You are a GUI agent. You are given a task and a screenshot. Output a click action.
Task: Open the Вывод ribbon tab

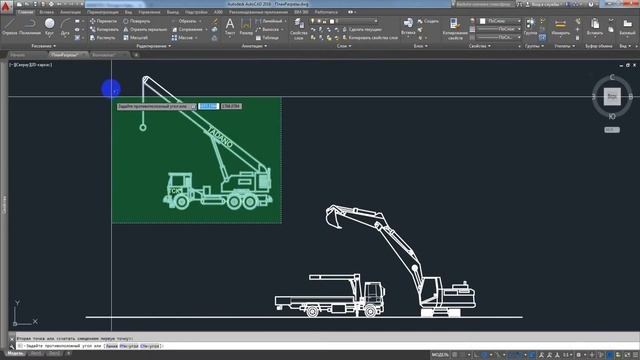[x=173, y=12]
